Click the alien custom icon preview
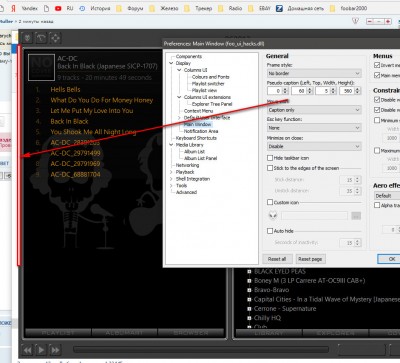 click(x=273, y=216)
